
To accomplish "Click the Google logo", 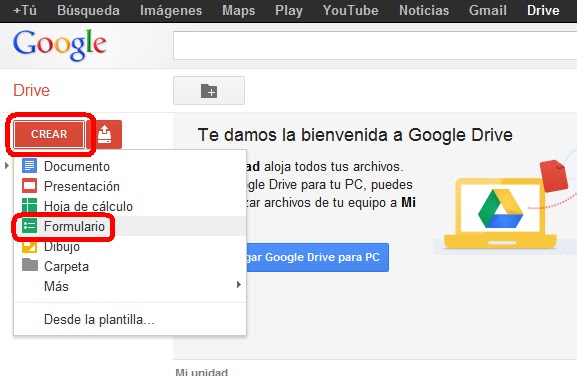I will pyautogui.click(x=60, y=45).
